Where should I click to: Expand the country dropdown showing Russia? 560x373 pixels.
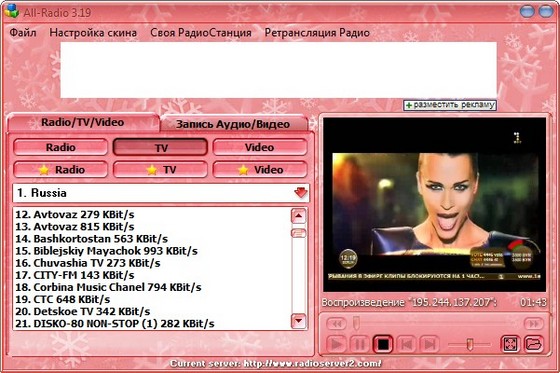(x=300, y=193)
